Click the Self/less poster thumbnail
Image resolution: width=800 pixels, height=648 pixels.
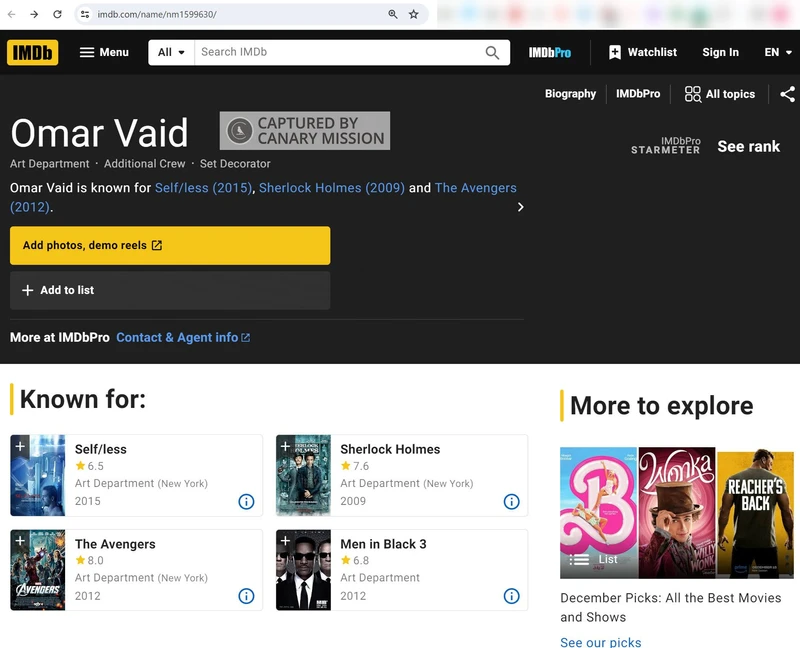pyautogui.click(x=38, y=475)
